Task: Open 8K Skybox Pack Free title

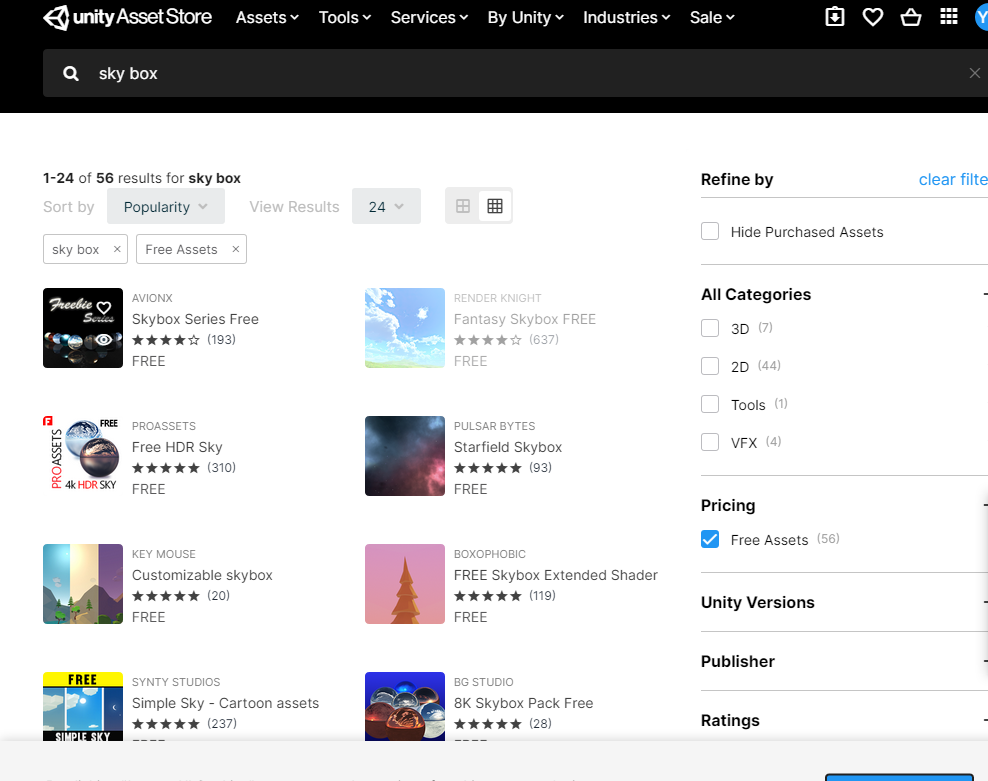Action: tap(524, 703)
